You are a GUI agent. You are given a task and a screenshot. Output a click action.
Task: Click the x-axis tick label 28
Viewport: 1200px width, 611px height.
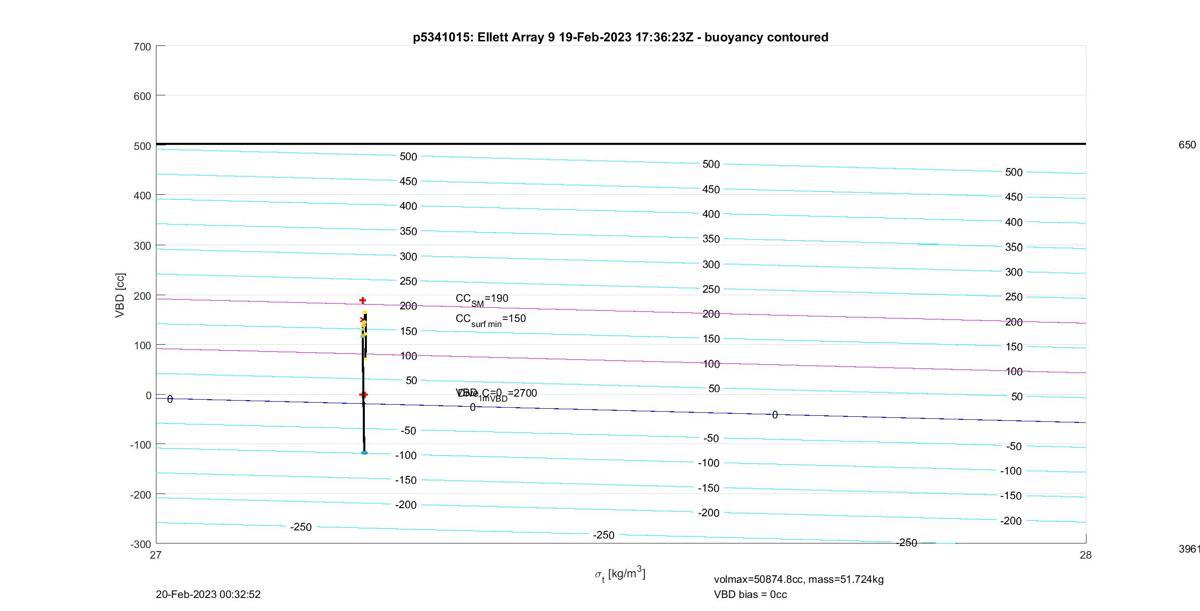point(1085,555)
